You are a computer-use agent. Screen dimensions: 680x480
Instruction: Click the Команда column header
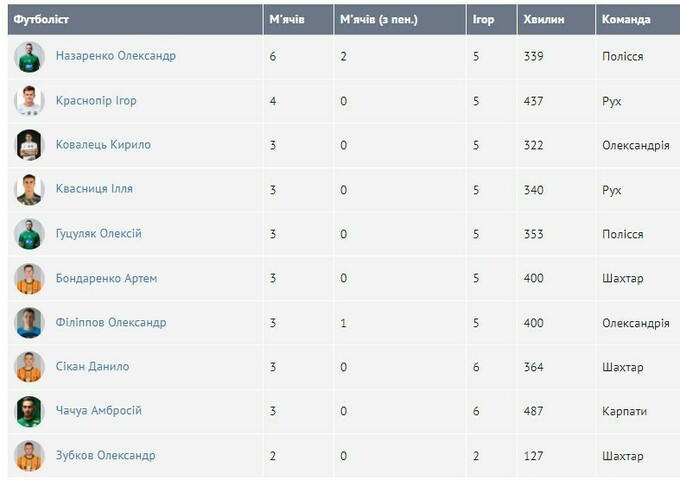pos(626,20)
